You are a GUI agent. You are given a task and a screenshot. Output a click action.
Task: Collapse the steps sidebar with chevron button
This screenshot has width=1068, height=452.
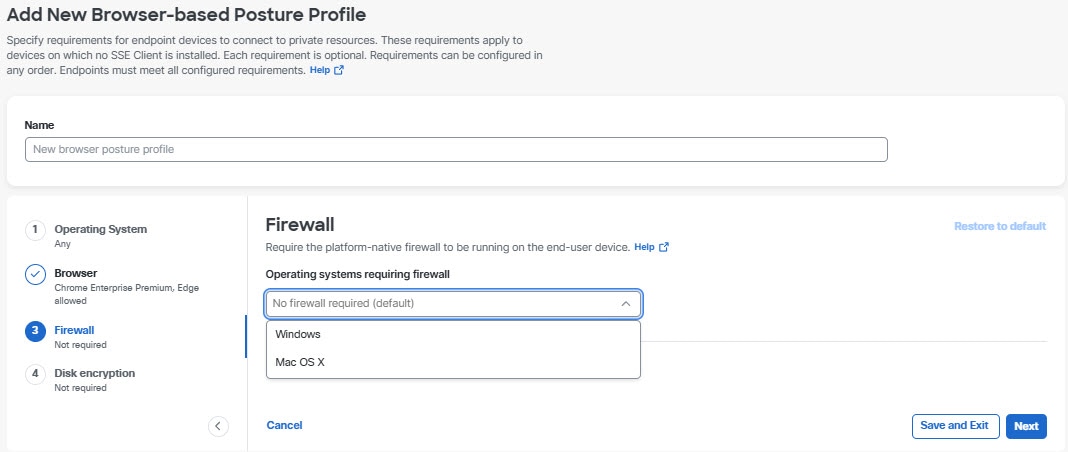pyautogui.click(x=218, y=426)
